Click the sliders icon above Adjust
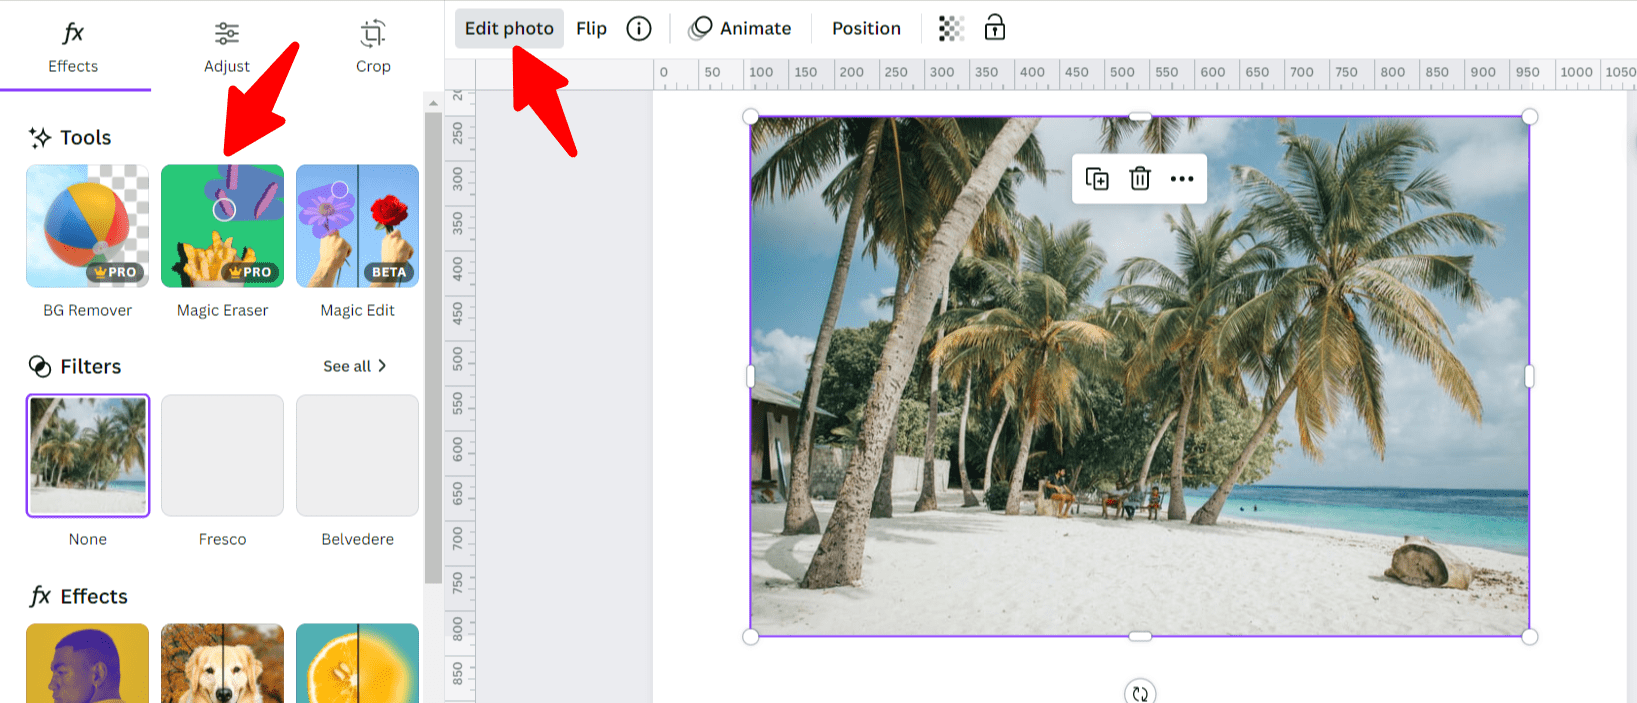Viewport: 1637px width, 703px height. point(227,33)
